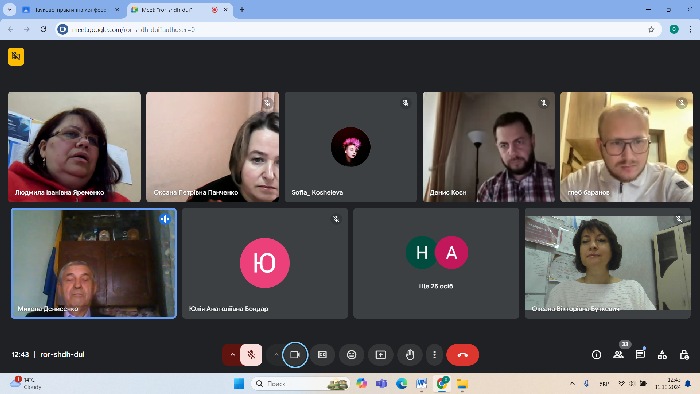
Task: Open more options three-dot menu
Action: tap(434, 355)
